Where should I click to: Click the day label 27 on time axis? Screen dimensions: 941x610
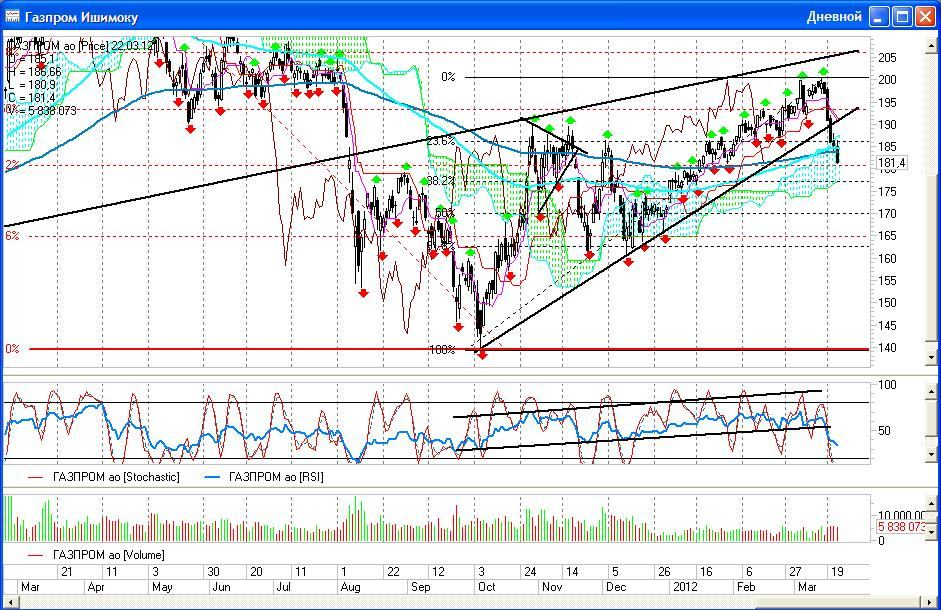795,572
